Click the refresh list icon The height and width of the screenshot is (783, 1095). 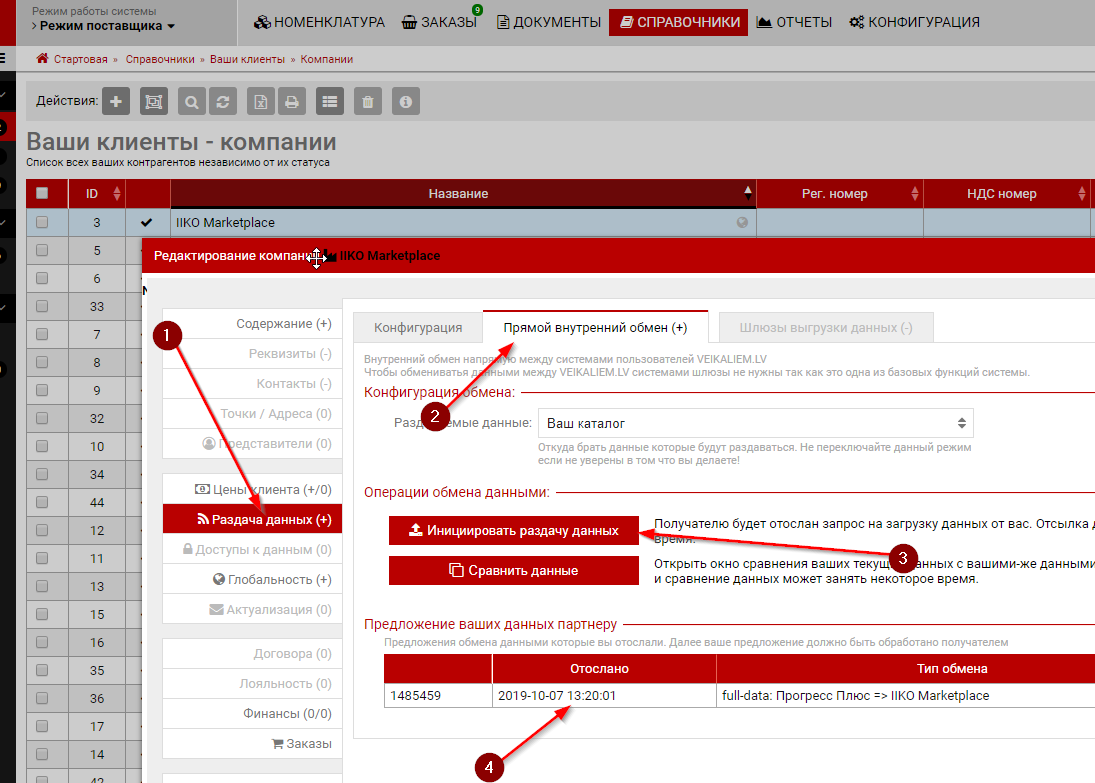(224, 101)
